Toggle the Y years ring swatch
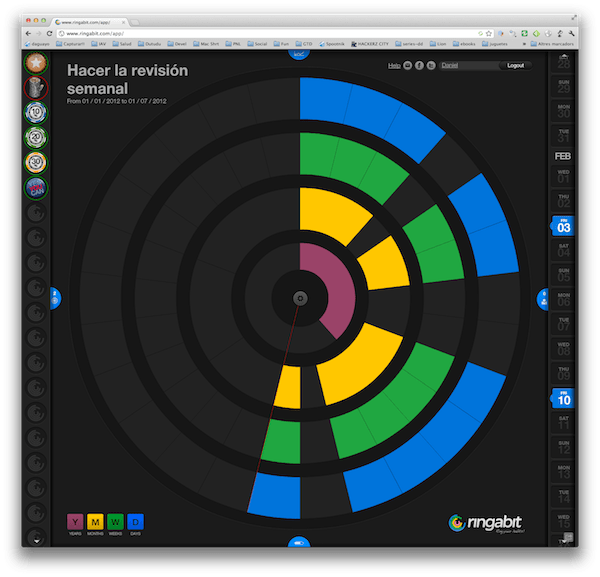This screenshot has height=577, width=600. [75, 522]
